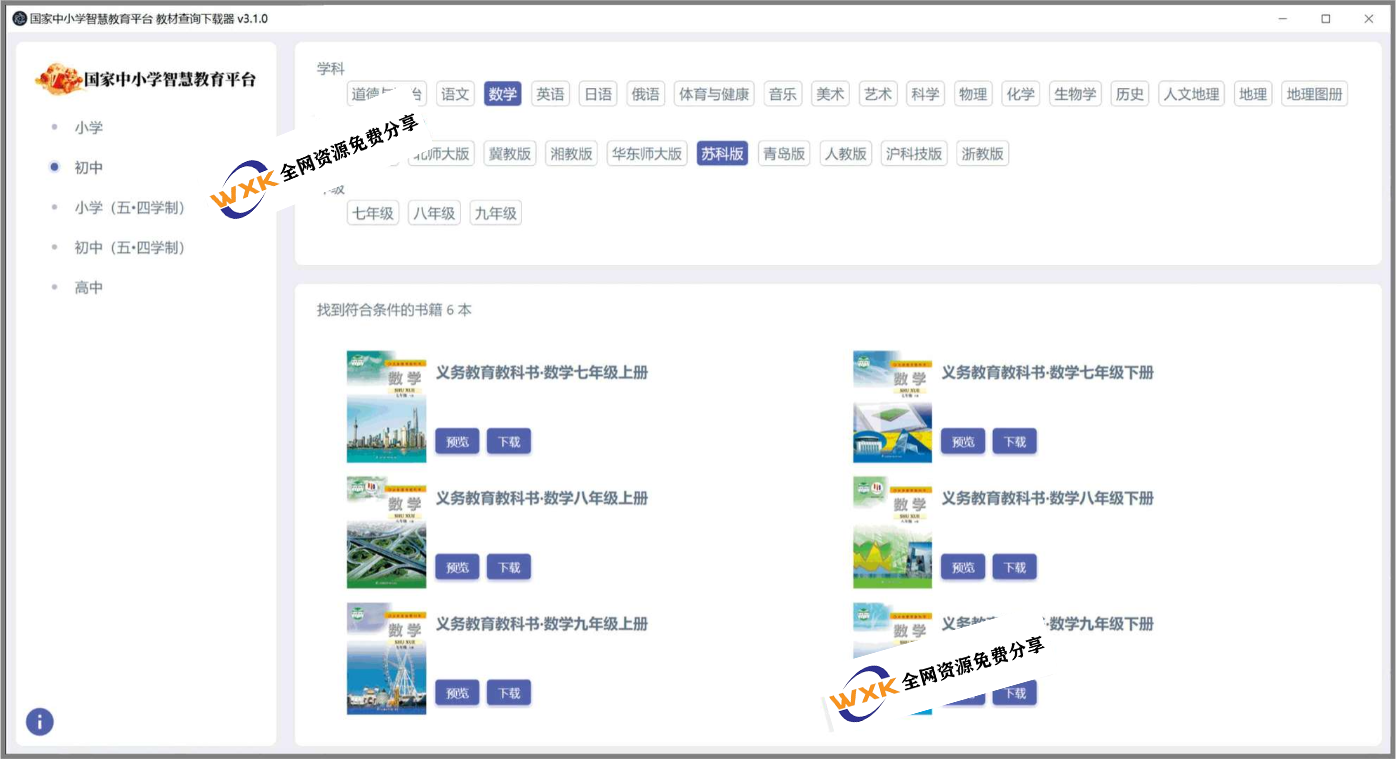Image resolution: width=1397 pixels, height=759 pixels.
Task: Preview 数学八年级上册 textbook
Action: point(457,568)
